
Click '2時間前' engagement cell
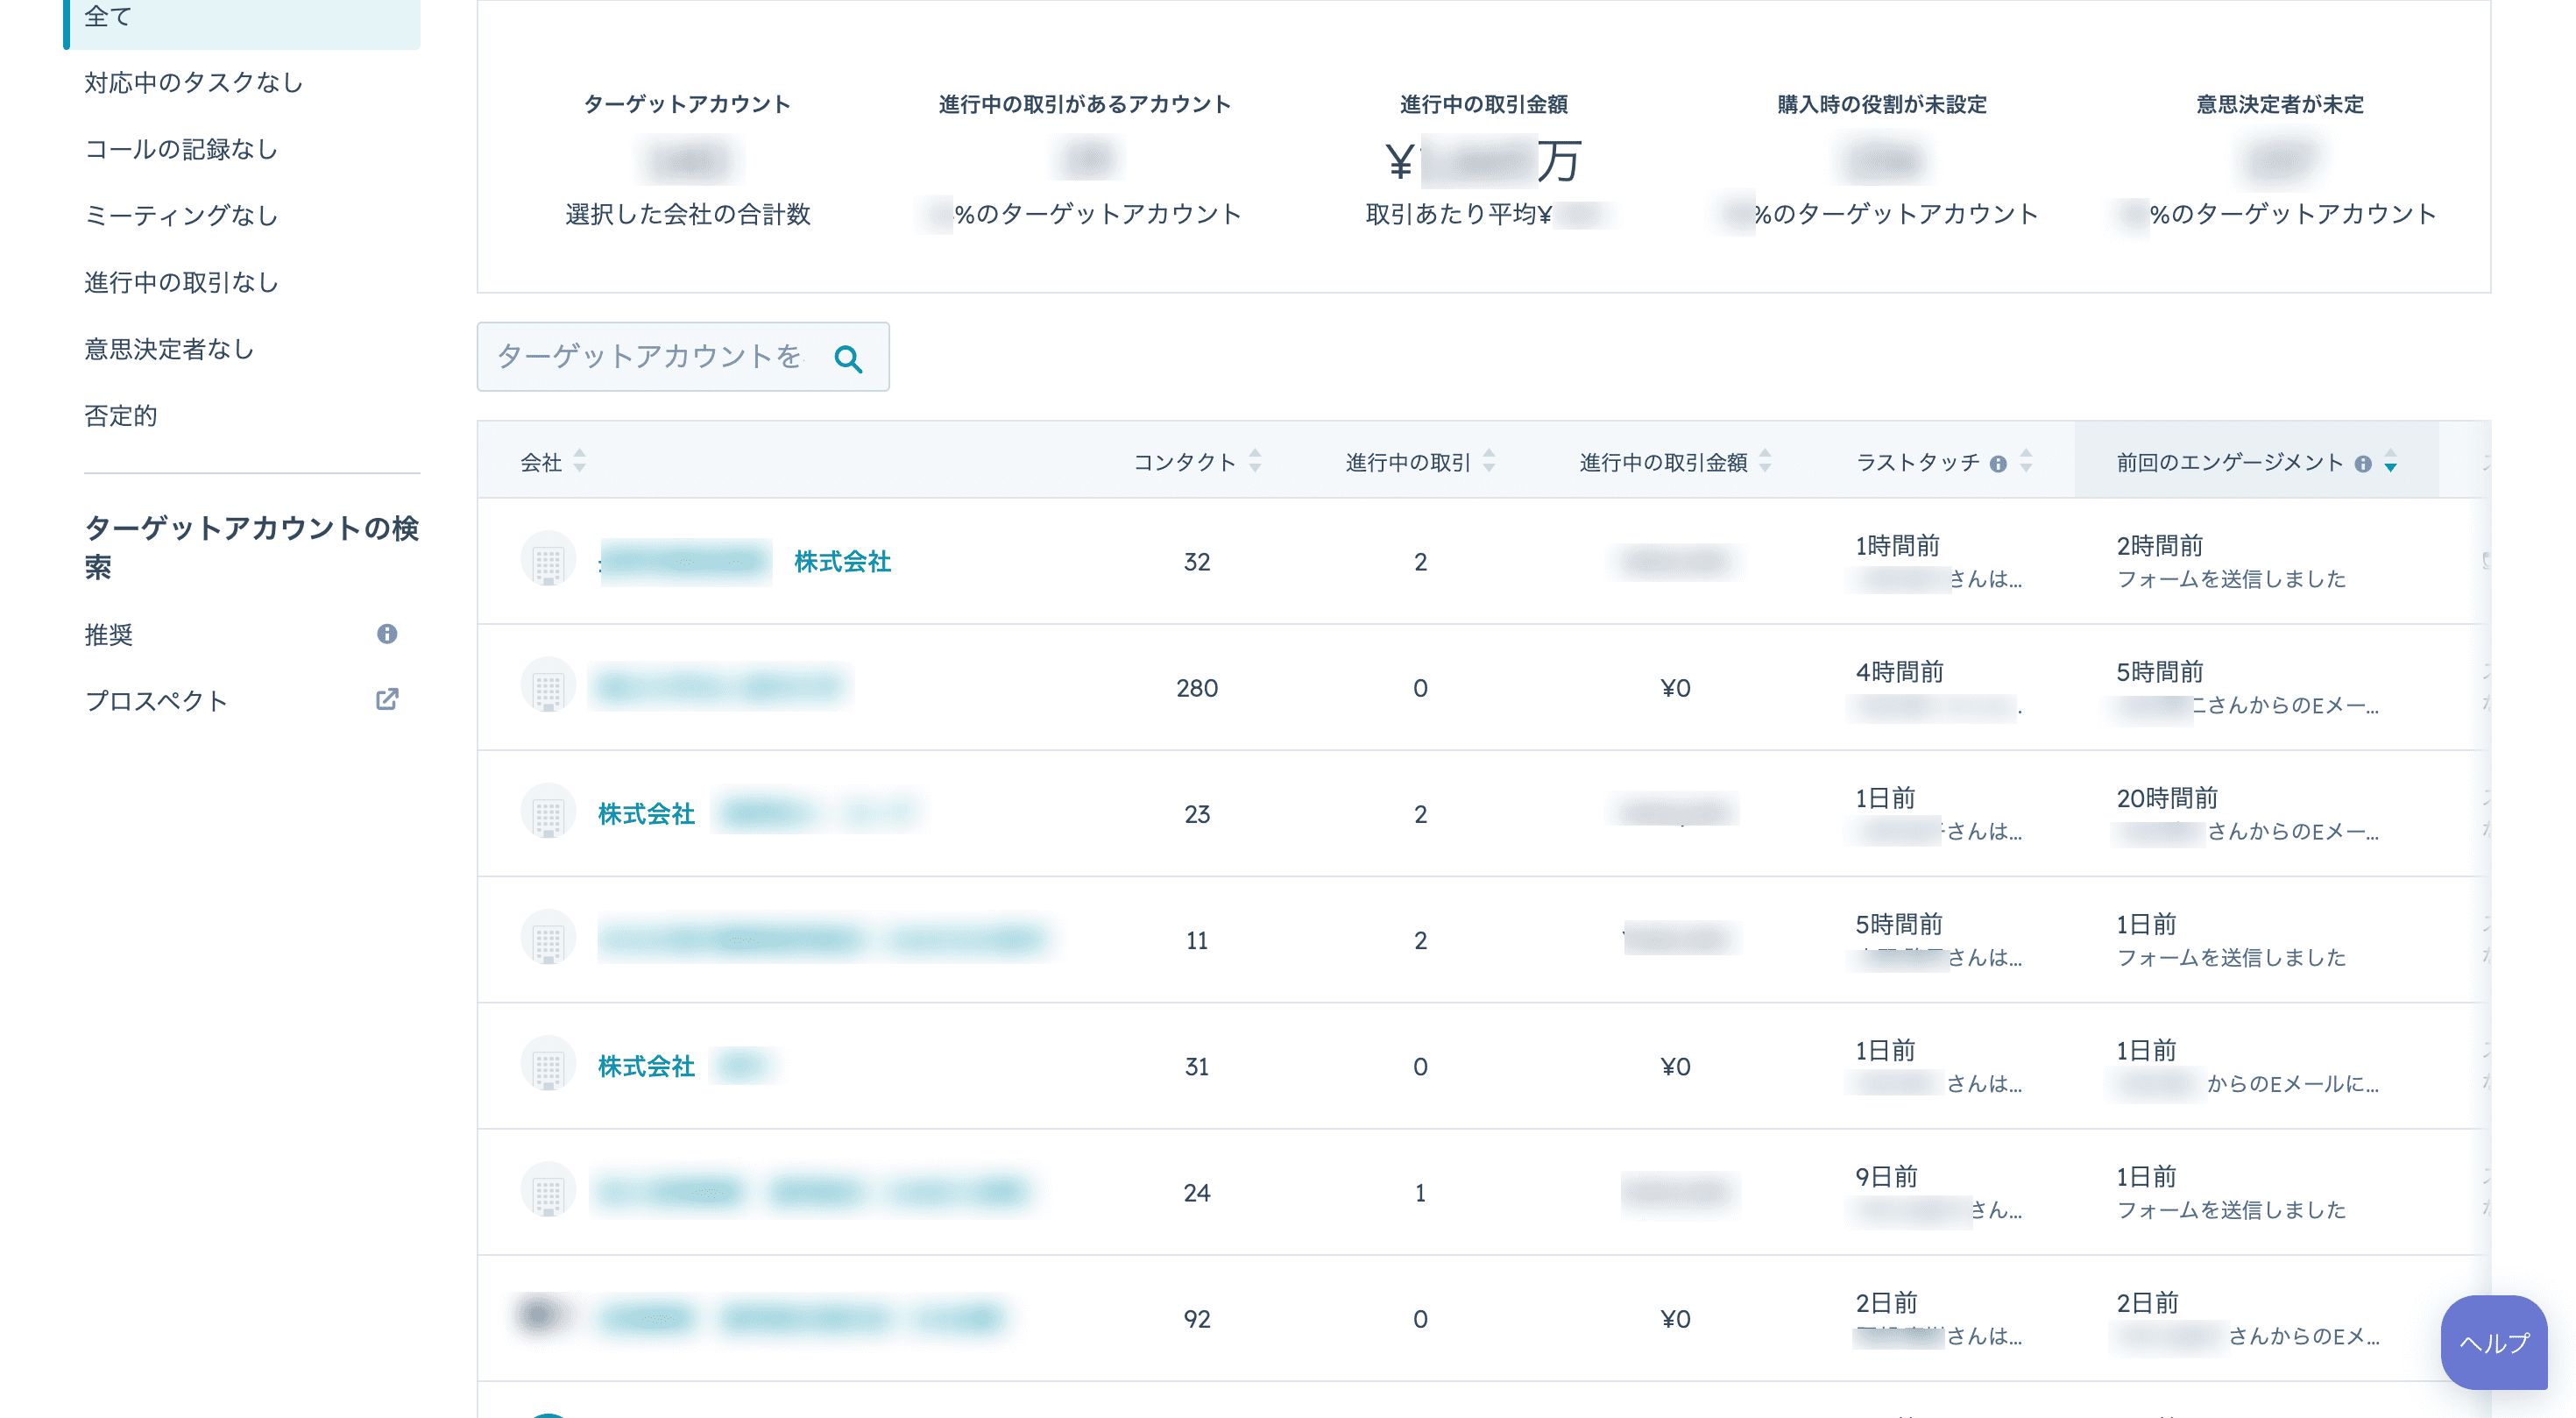point(2160,545)
